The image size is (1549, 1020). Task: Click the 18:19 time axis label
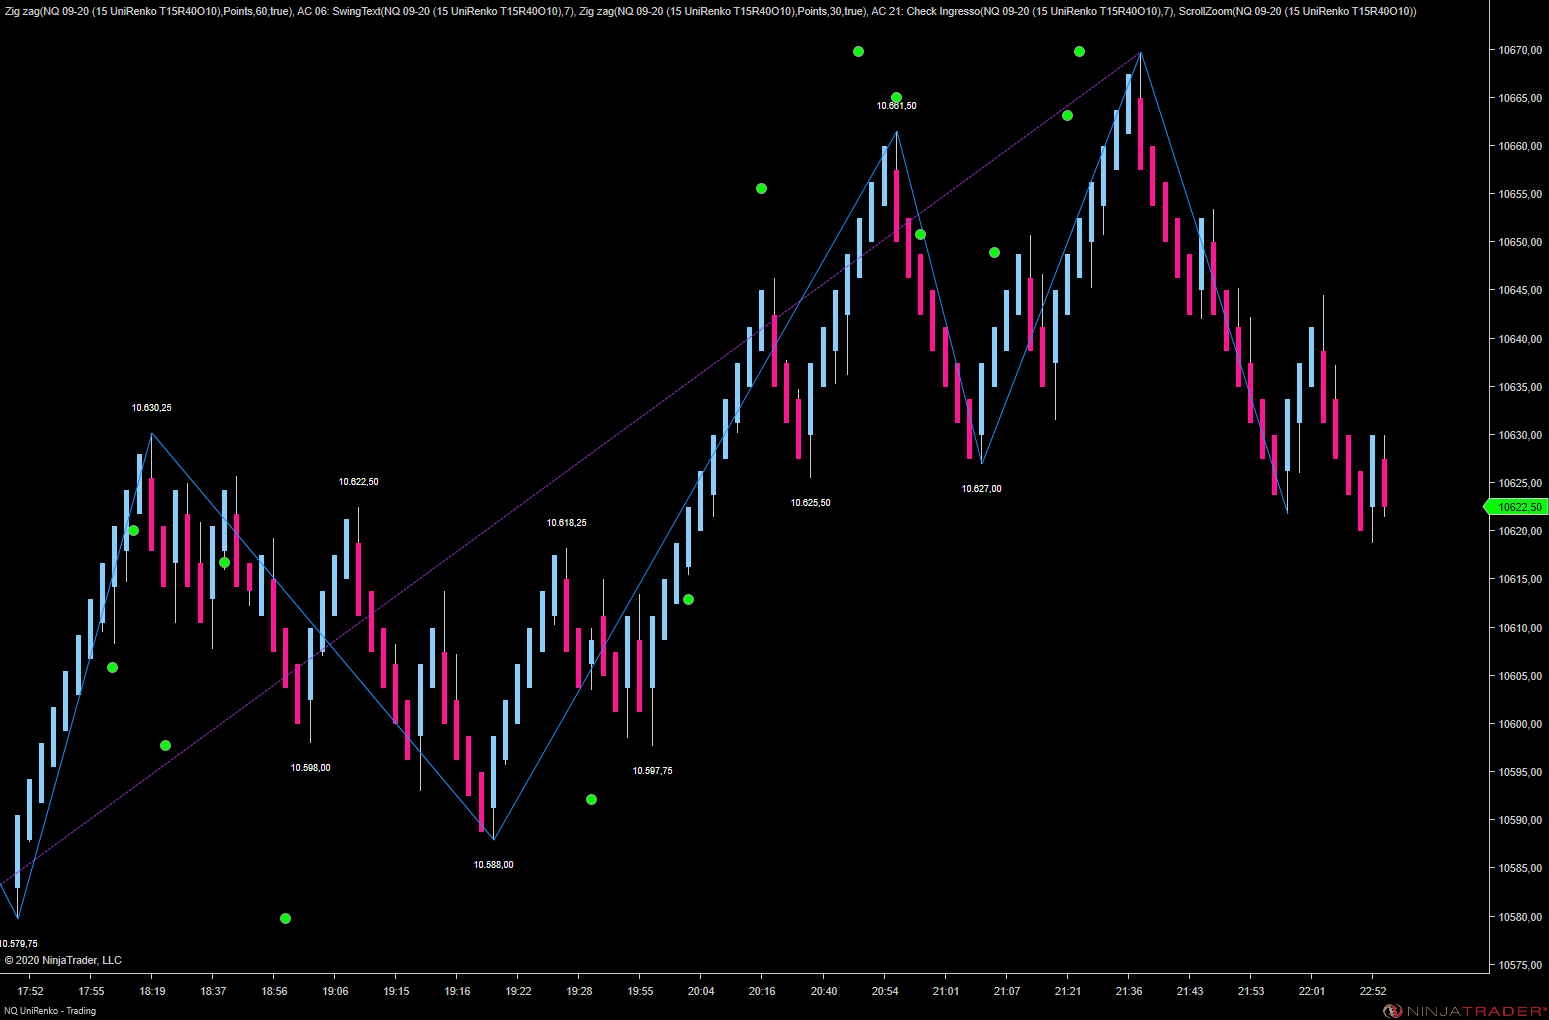(x=152, y=991)
